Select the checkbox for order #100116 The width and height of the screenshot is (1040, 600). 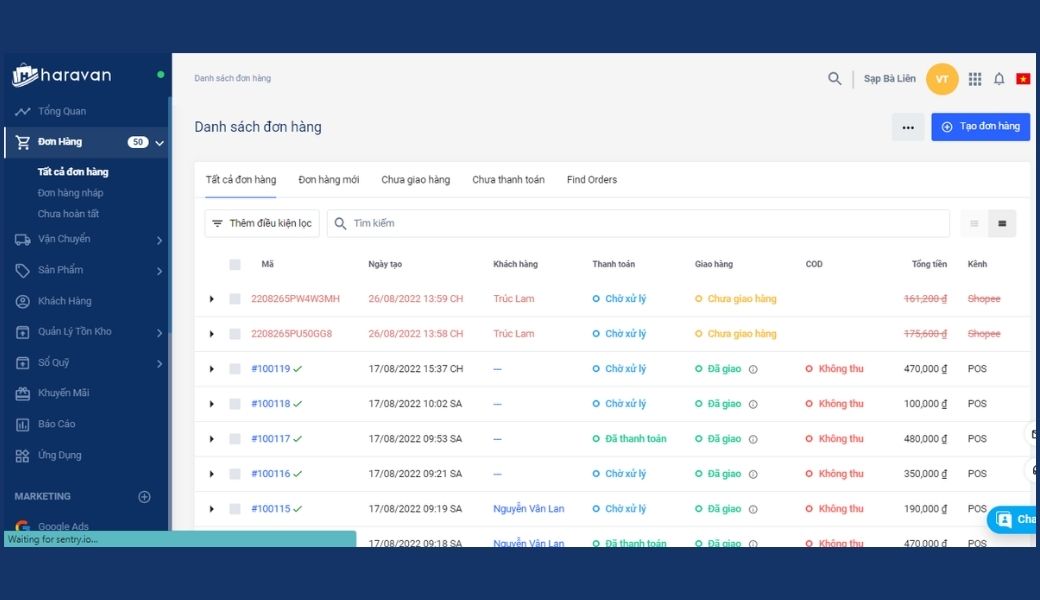click(x=235, y=474)
